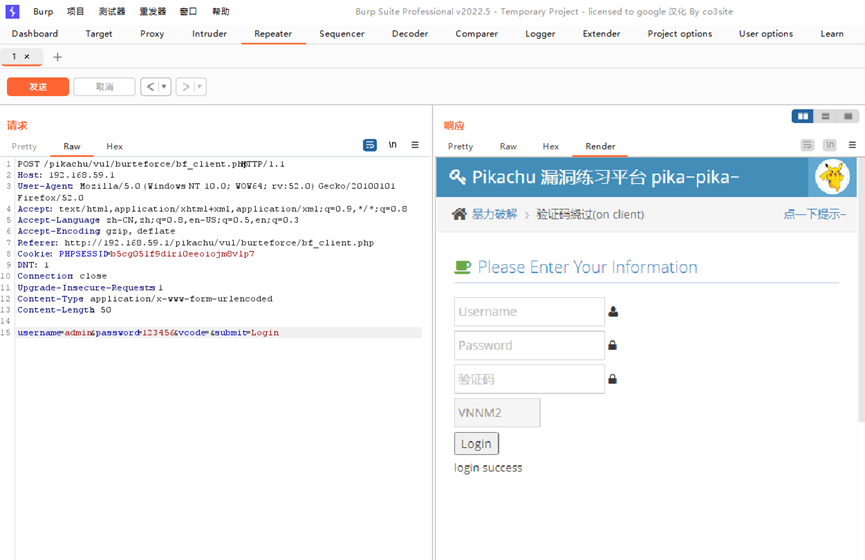Screen dimensions: 865x560
Task: Select the response Render view tab
Action: pyautogui.click(x=600, y=146)
